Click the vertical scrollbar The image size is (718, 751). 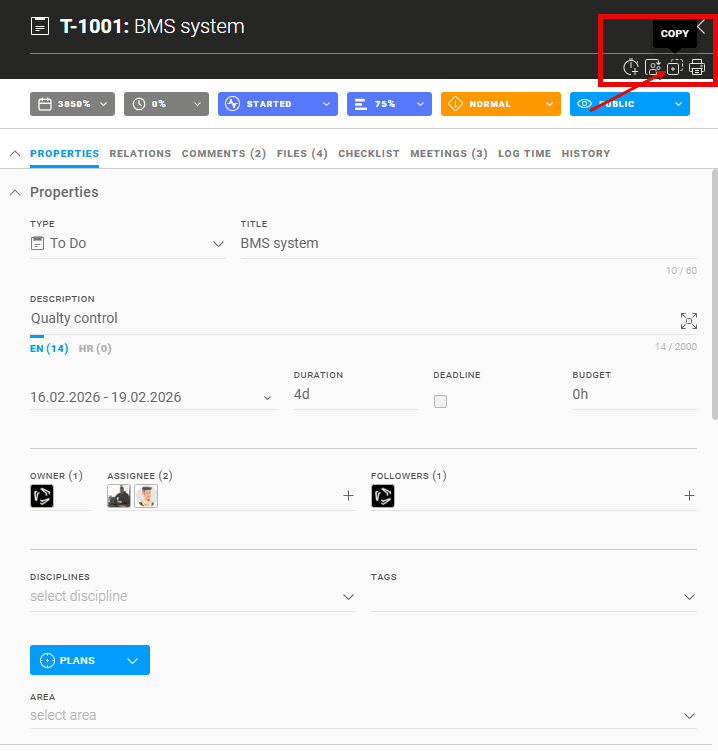click(715, 295)
